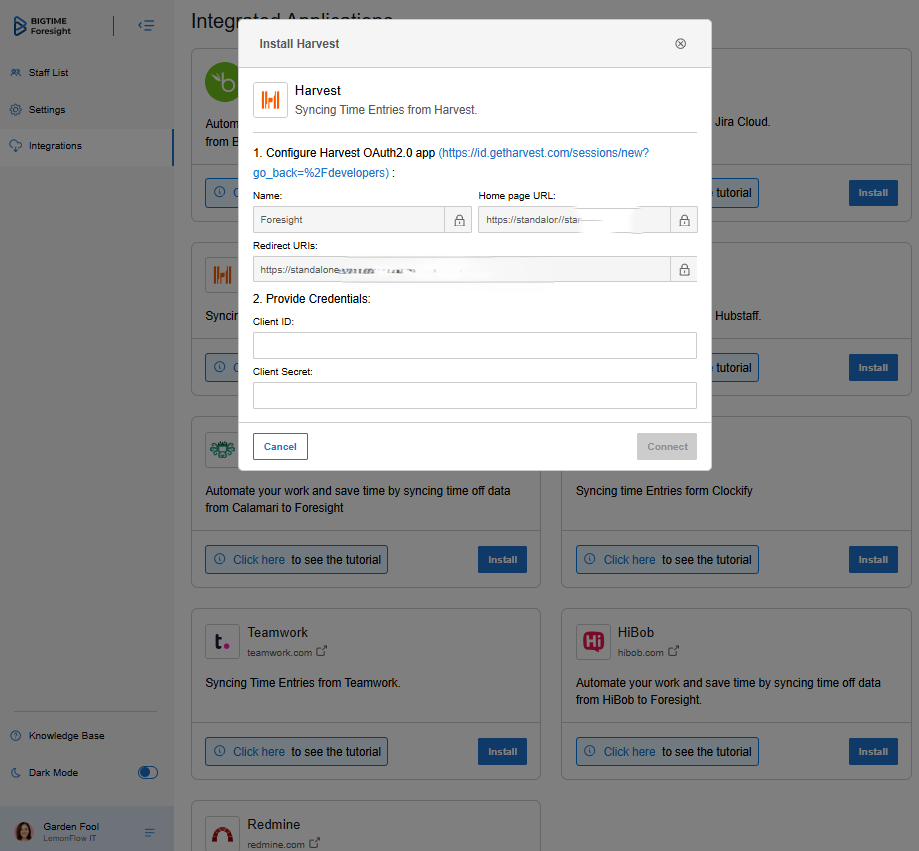Click the Redmine card title
This screenshot has height=851, width=919.
[274, 824]
